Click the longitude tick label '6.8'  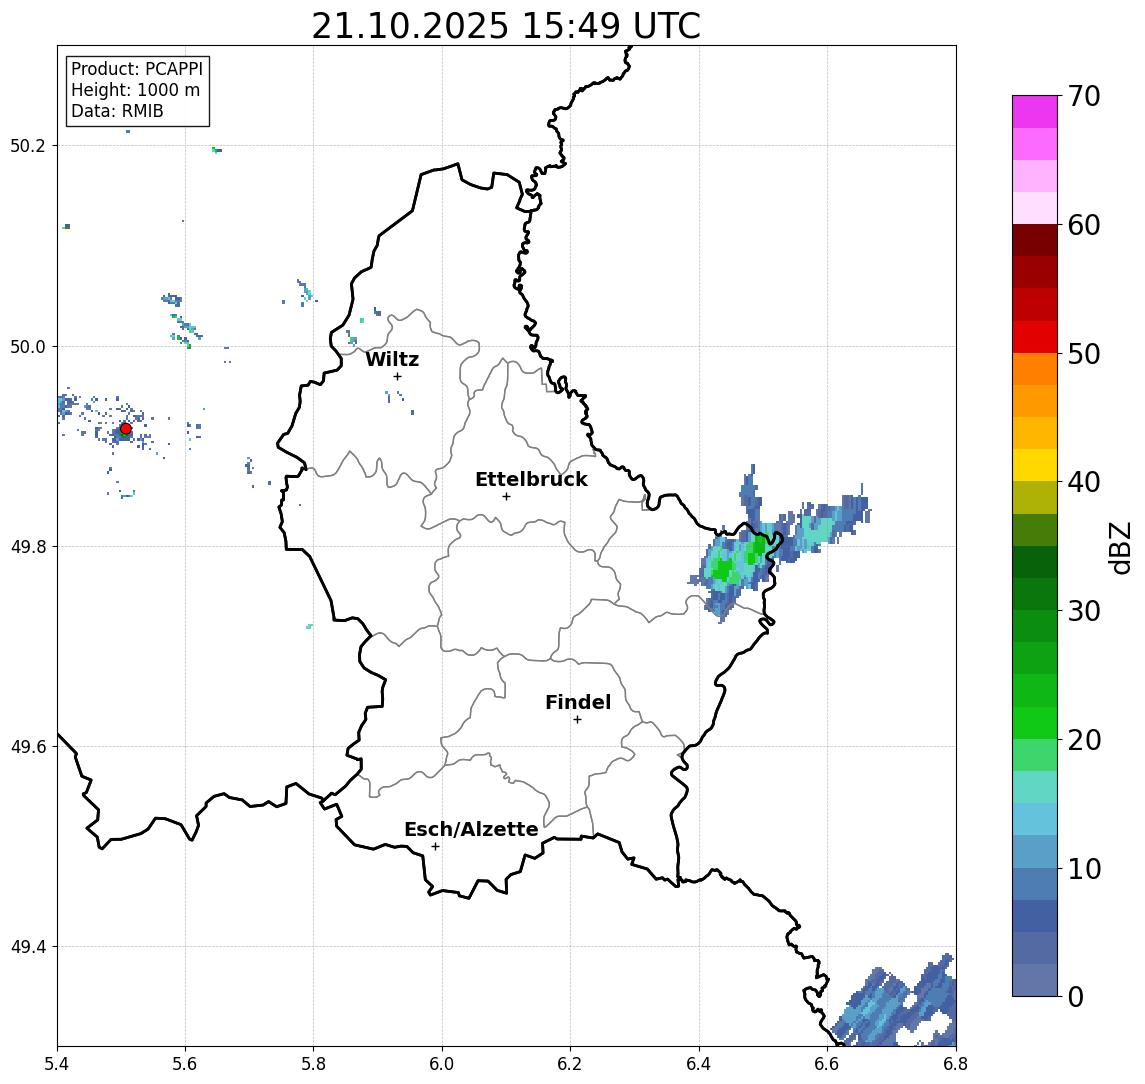[956, 1064]
